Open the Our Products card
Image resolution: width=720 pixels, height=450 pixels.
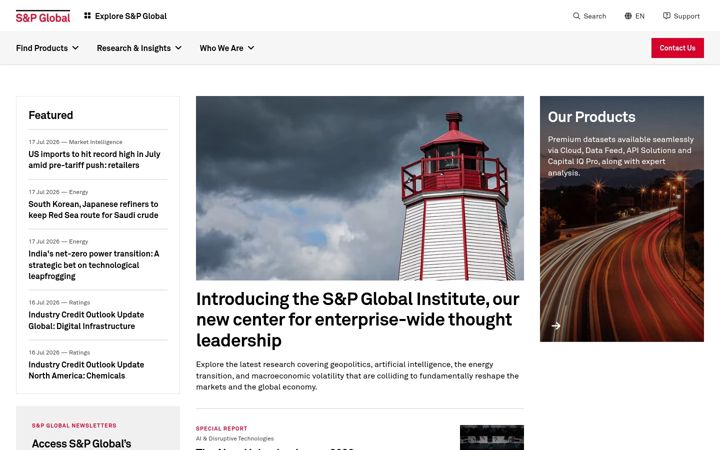point(622,219)
